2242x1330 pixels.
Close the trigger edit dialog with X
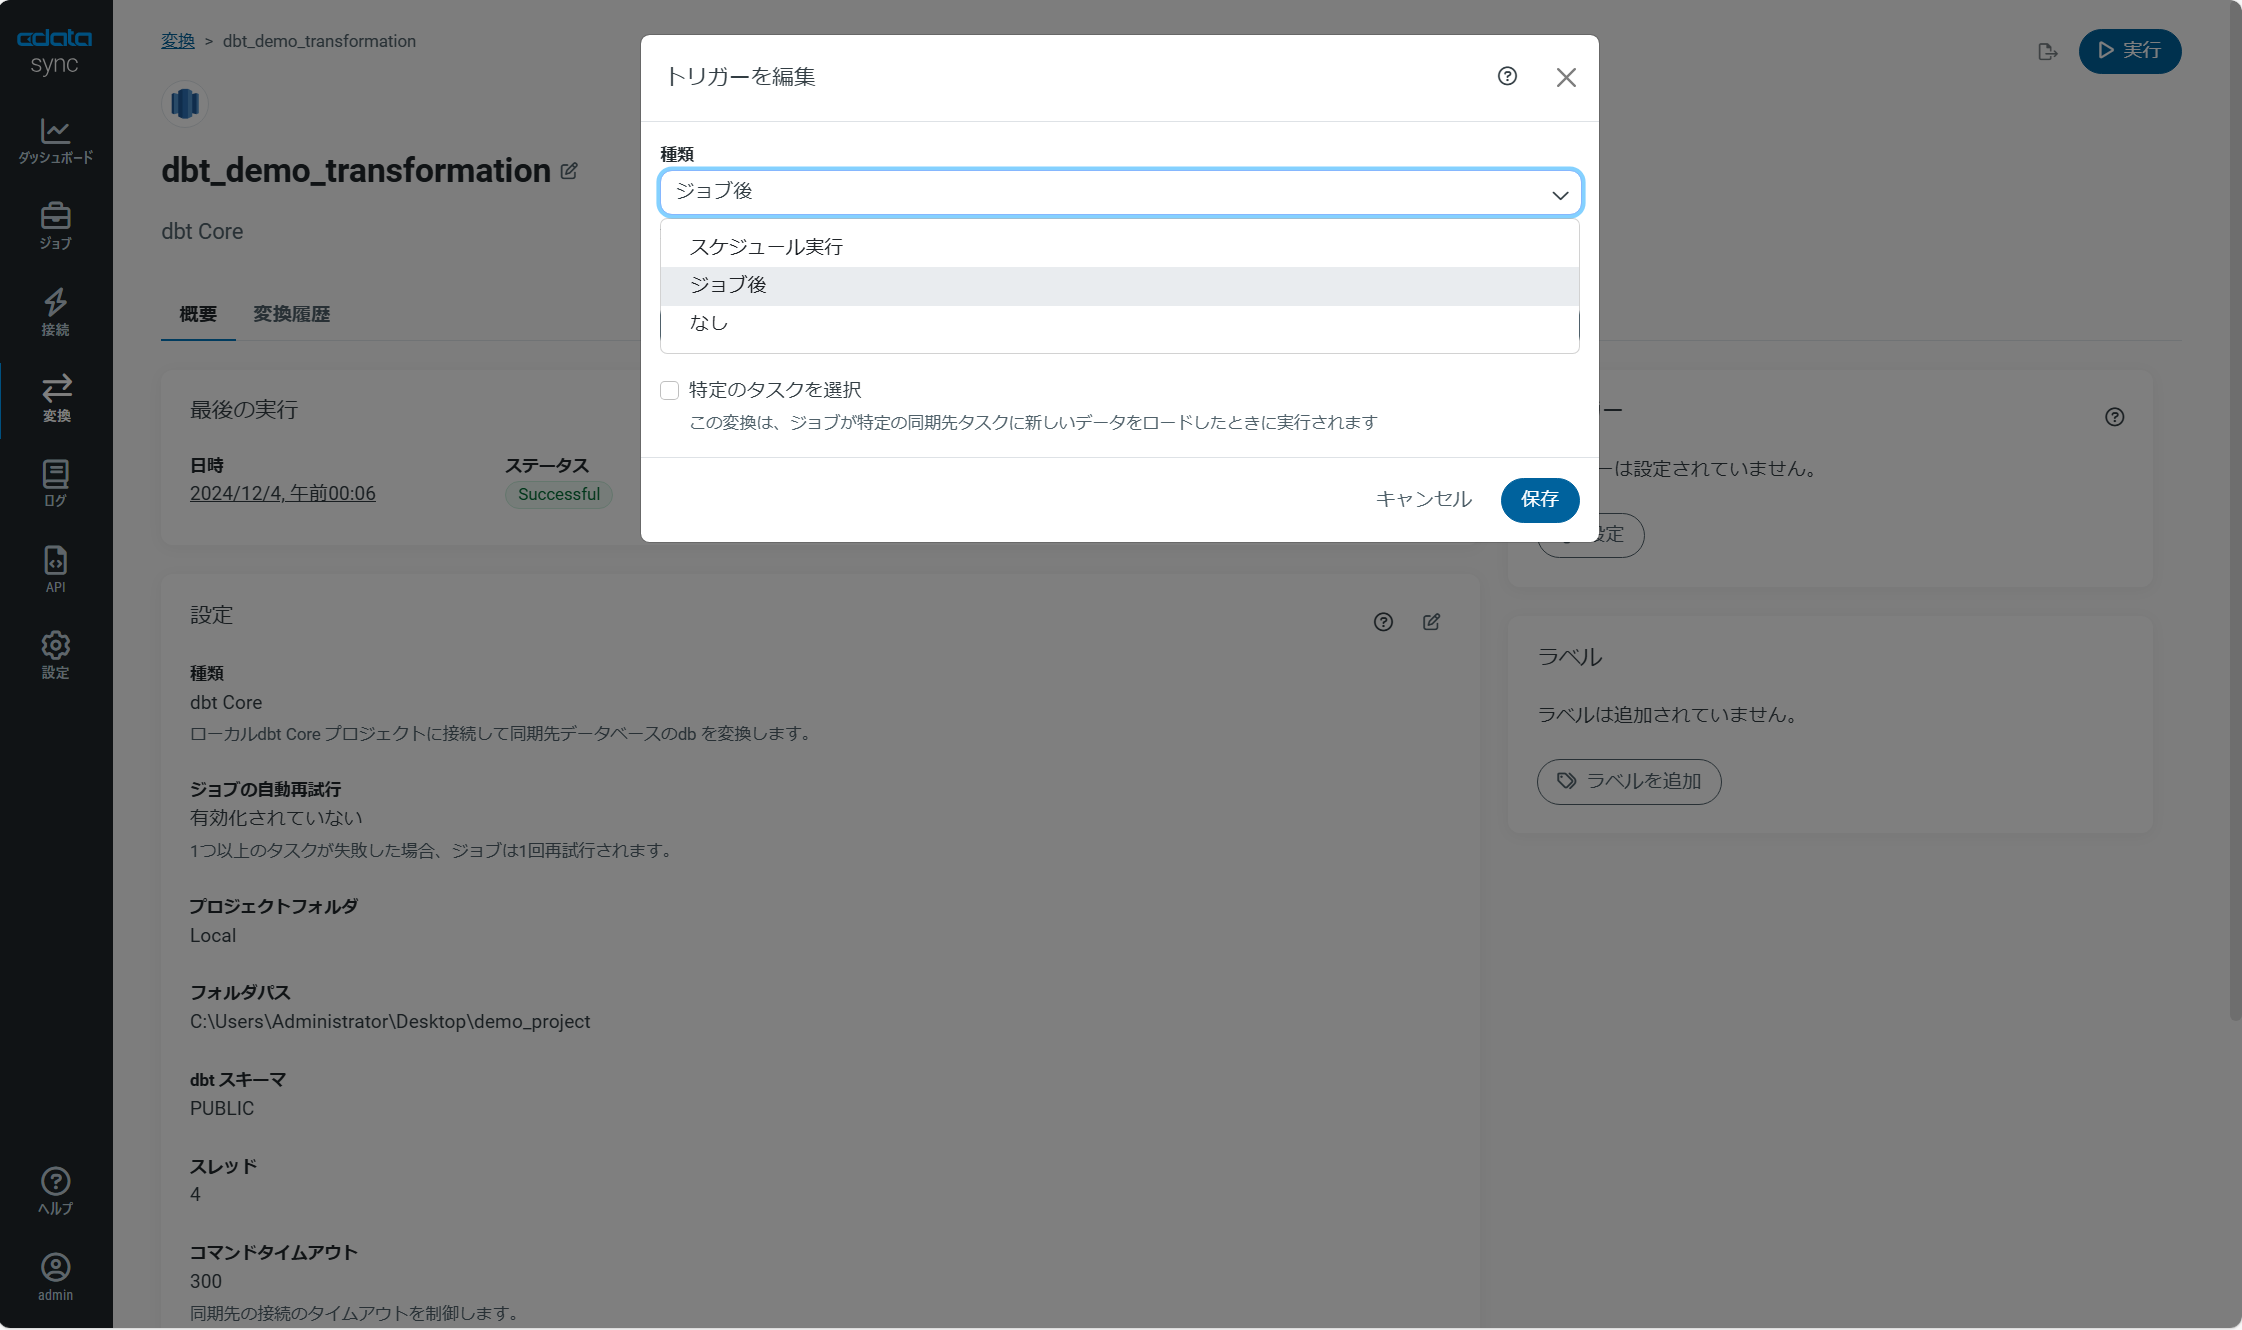pos(1566,77)
